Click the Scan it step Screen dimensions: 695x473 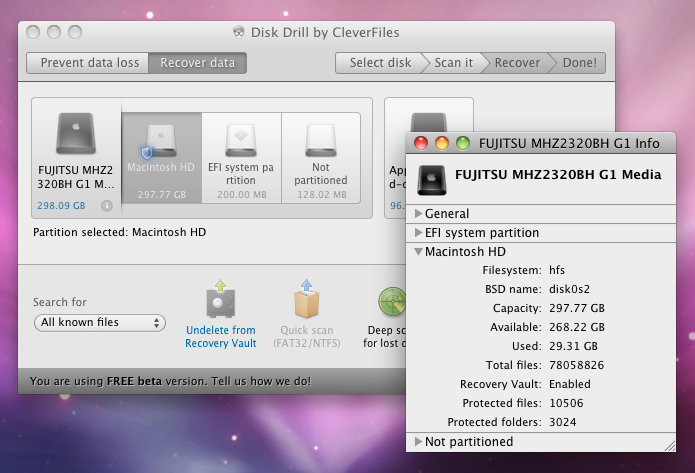tap(453, 63)
